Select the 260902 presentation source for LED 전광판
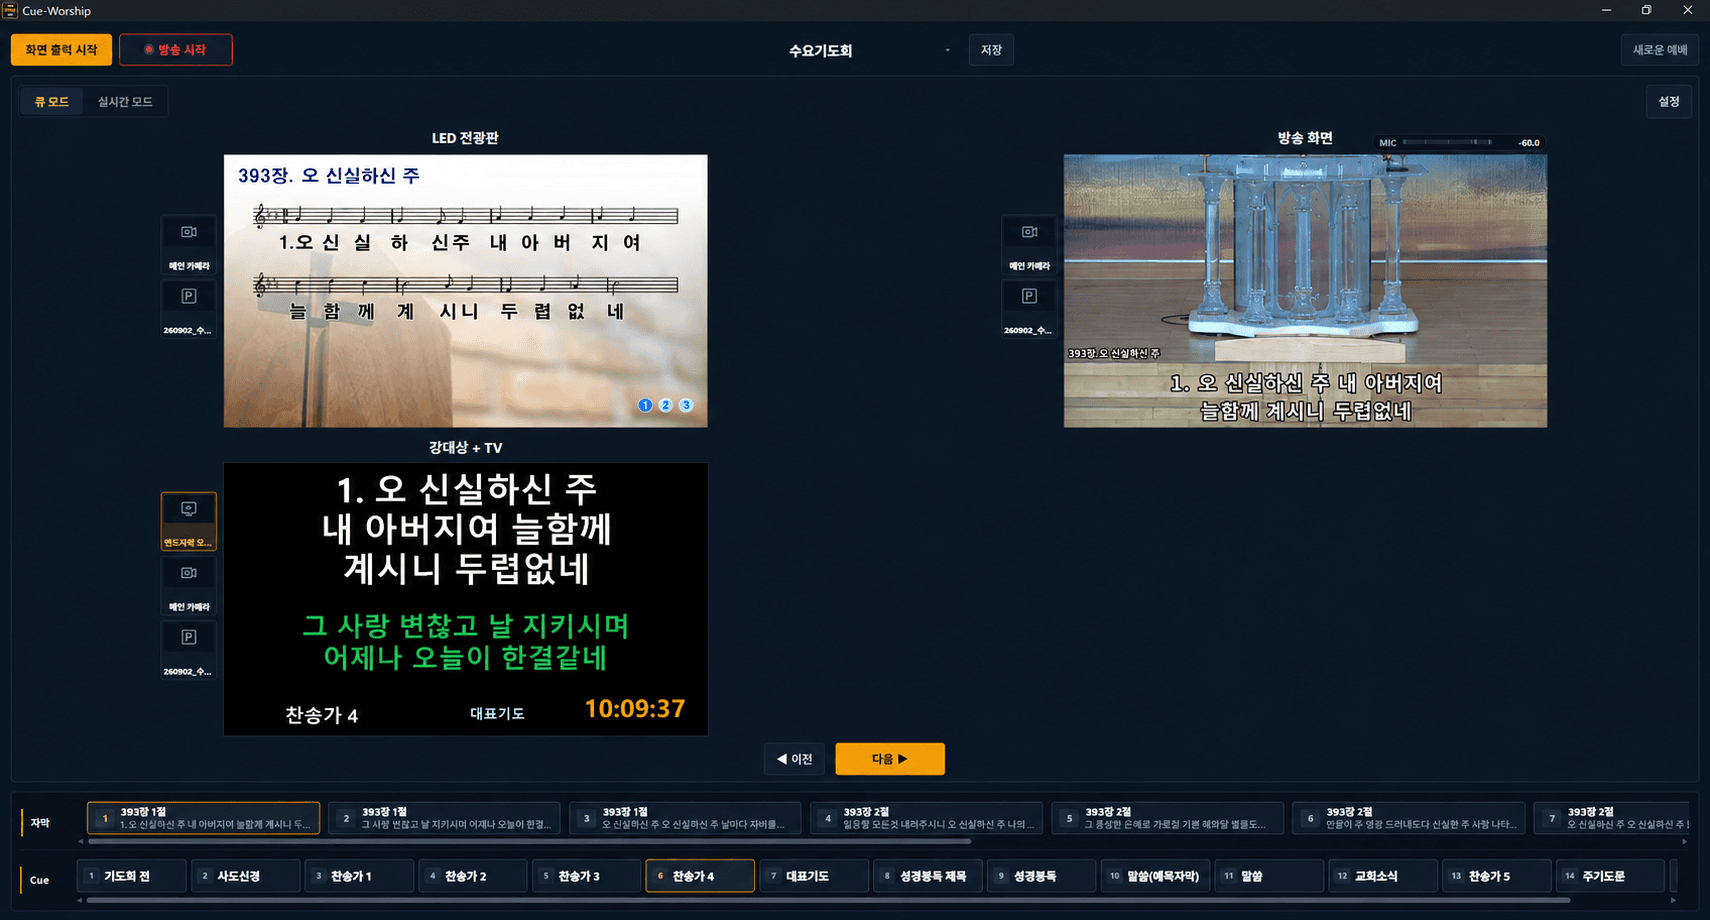The width and height of the screenshot is (1710, 920). (189, 308)
